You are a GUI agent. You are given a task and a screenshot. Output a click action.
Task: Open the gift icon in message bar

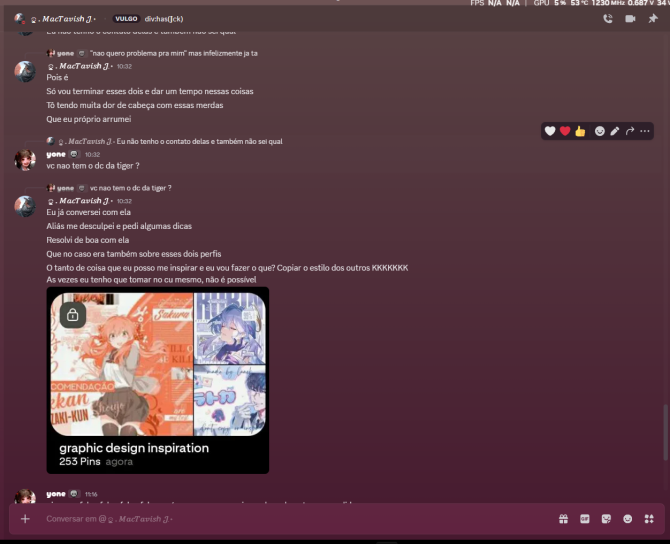tap(564, 519)
